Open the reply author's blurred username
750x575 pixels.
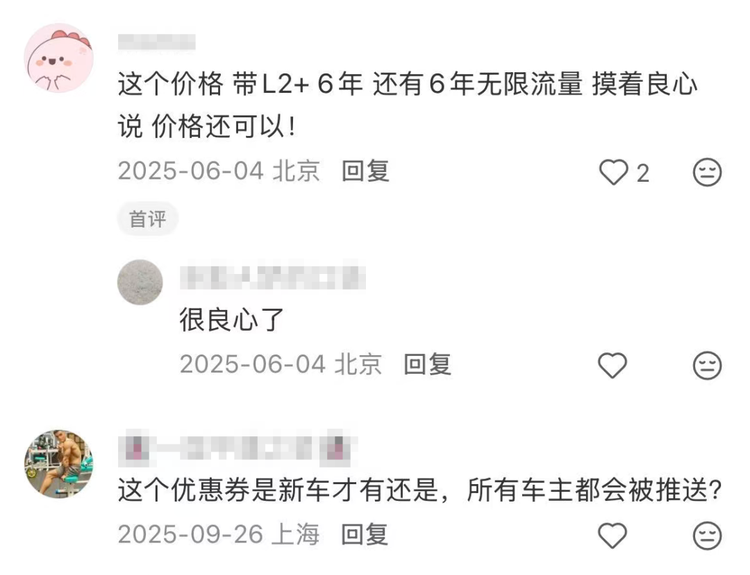[273, 277]
